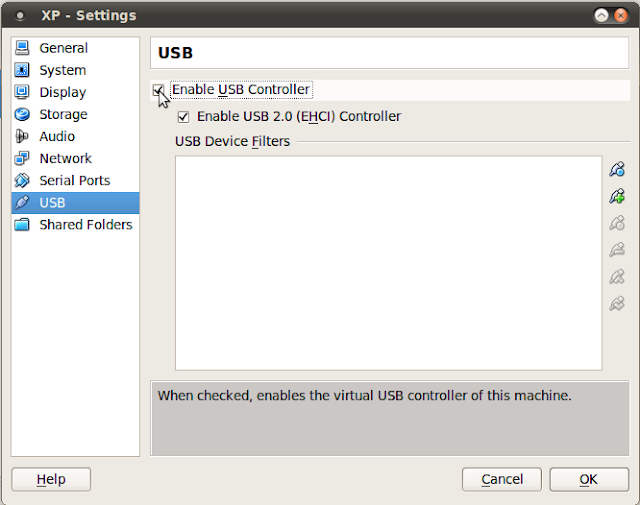
Task: Select Serial Ports in sidebar
Action: (75, 180)
